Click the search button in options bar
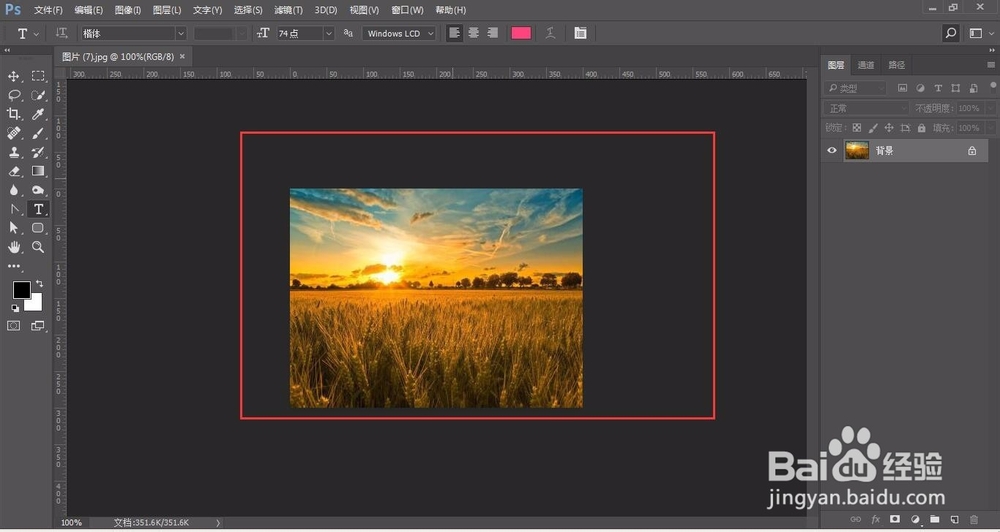 point(951,33)
